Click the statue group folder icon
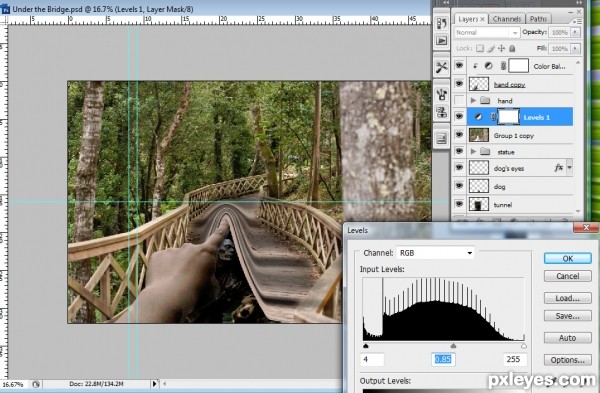This screenshot has height=393, width=600. click(485, 152)
